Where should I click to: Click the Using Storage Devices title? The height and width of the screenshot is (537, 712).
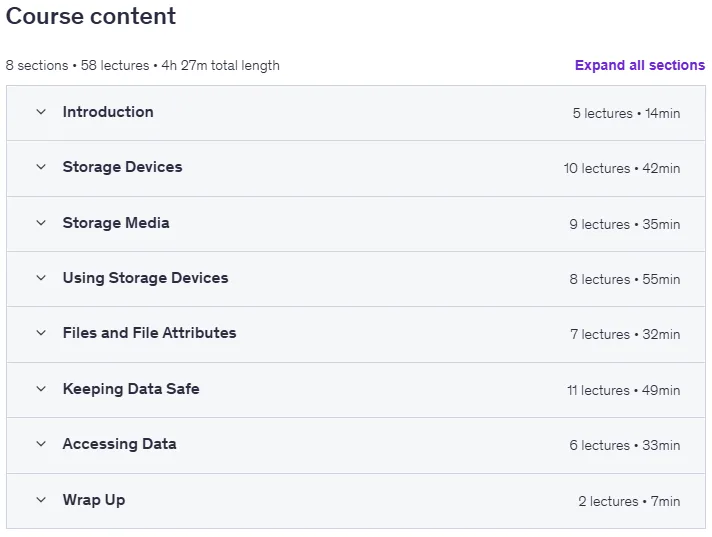coord(145,278)
